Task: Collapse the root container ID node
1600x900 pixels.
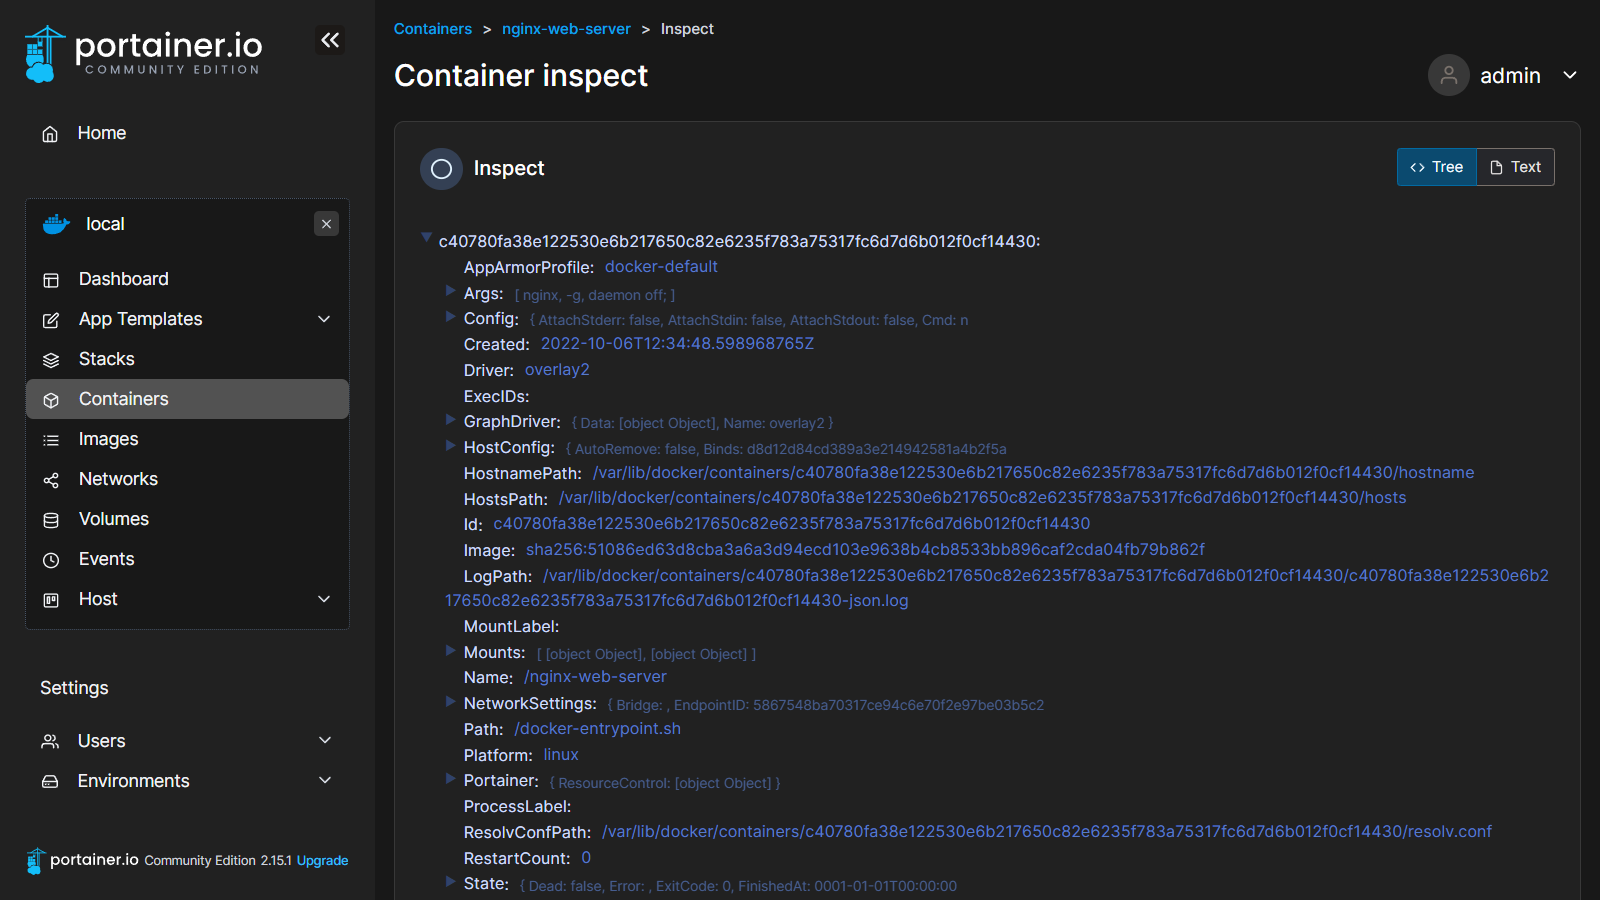Action: [427, 238]
